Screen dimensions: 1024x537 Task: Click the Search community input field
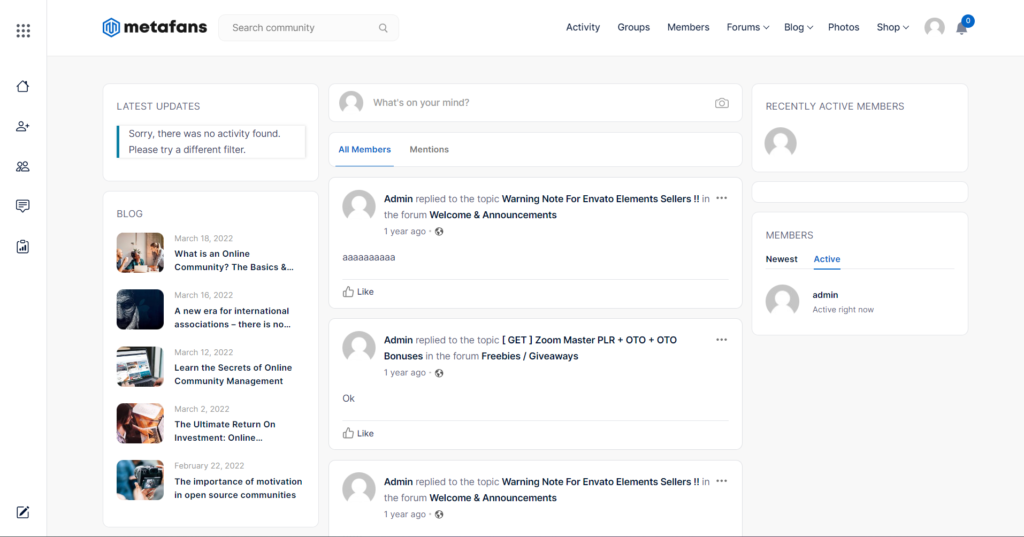[300, 28]
